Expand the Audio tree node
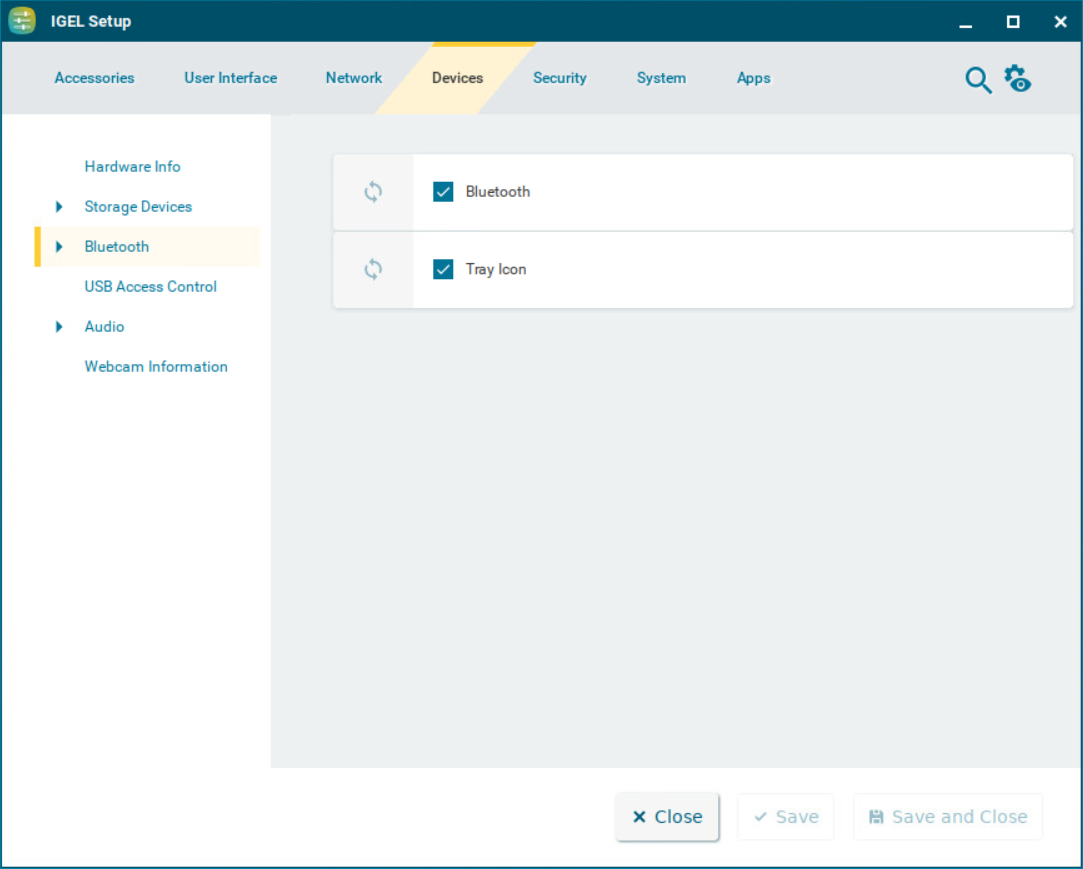 pyautogui.click(x=59, y=327)
